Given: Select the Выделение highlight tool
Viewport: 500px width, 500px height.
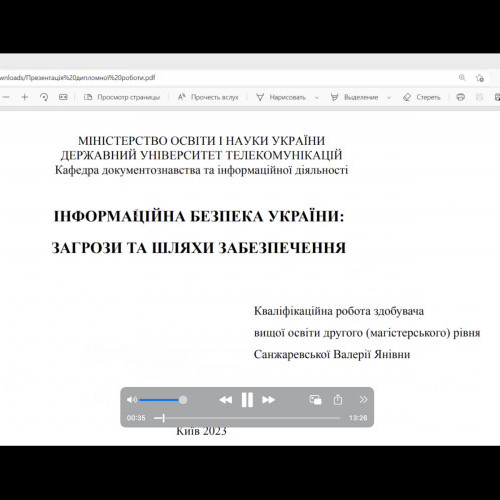Looking at the screenshot, I should 354,97.
